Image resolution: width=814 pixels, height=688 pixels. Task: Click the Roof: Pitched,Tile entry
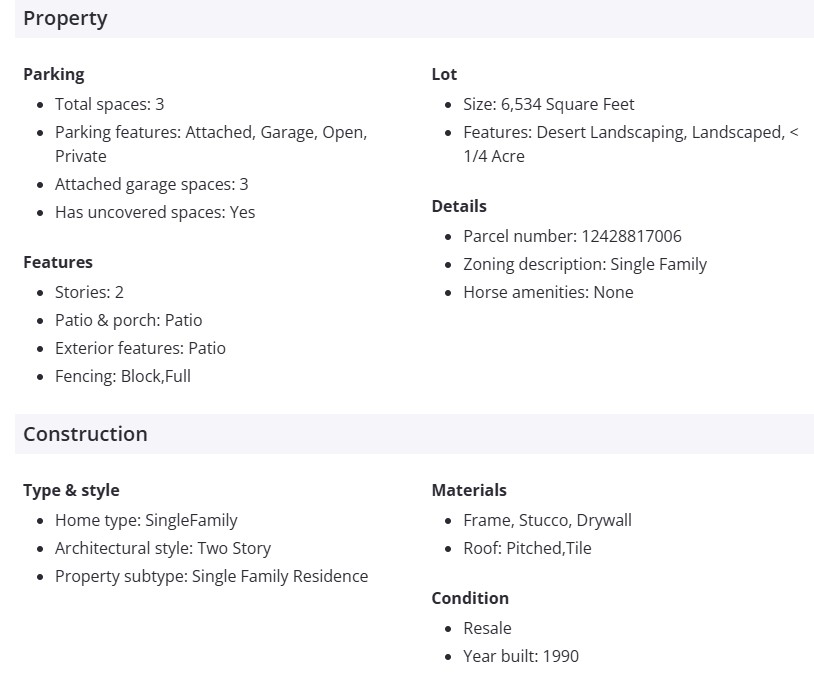(x=527, y=548)
